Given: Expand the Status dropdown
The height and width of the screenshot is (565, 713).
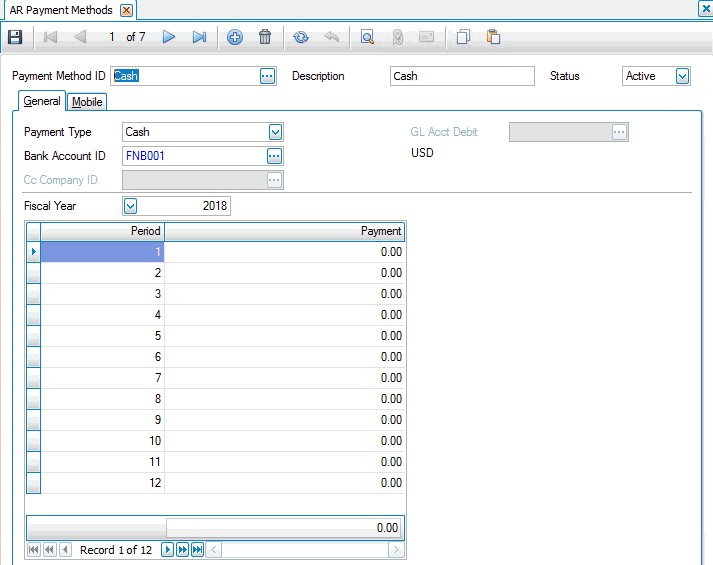Looking at the screenshot, I should 682,76.
